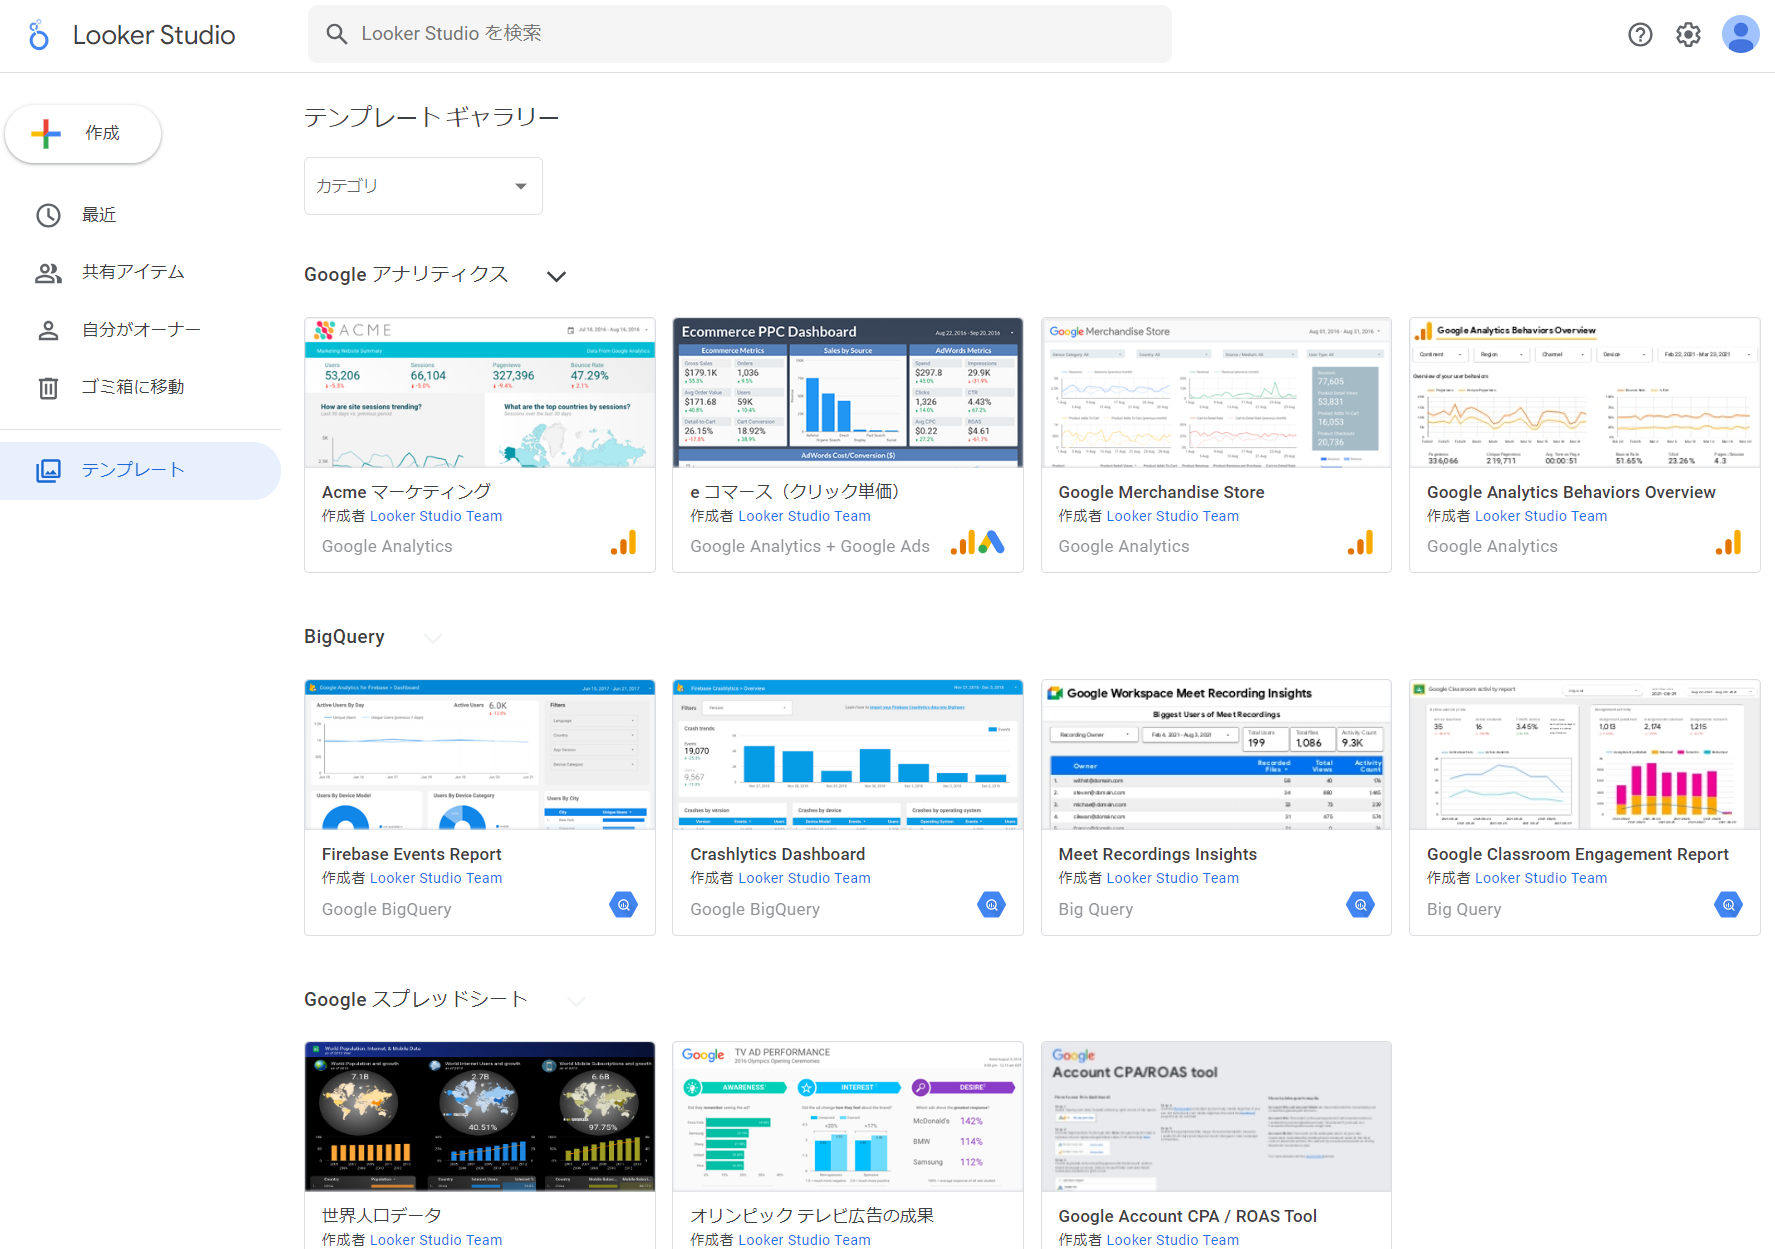Click the Google Account CPA / ROAS Tool title
Screen dimensions: 1775x1249
click(1187, 1216)
